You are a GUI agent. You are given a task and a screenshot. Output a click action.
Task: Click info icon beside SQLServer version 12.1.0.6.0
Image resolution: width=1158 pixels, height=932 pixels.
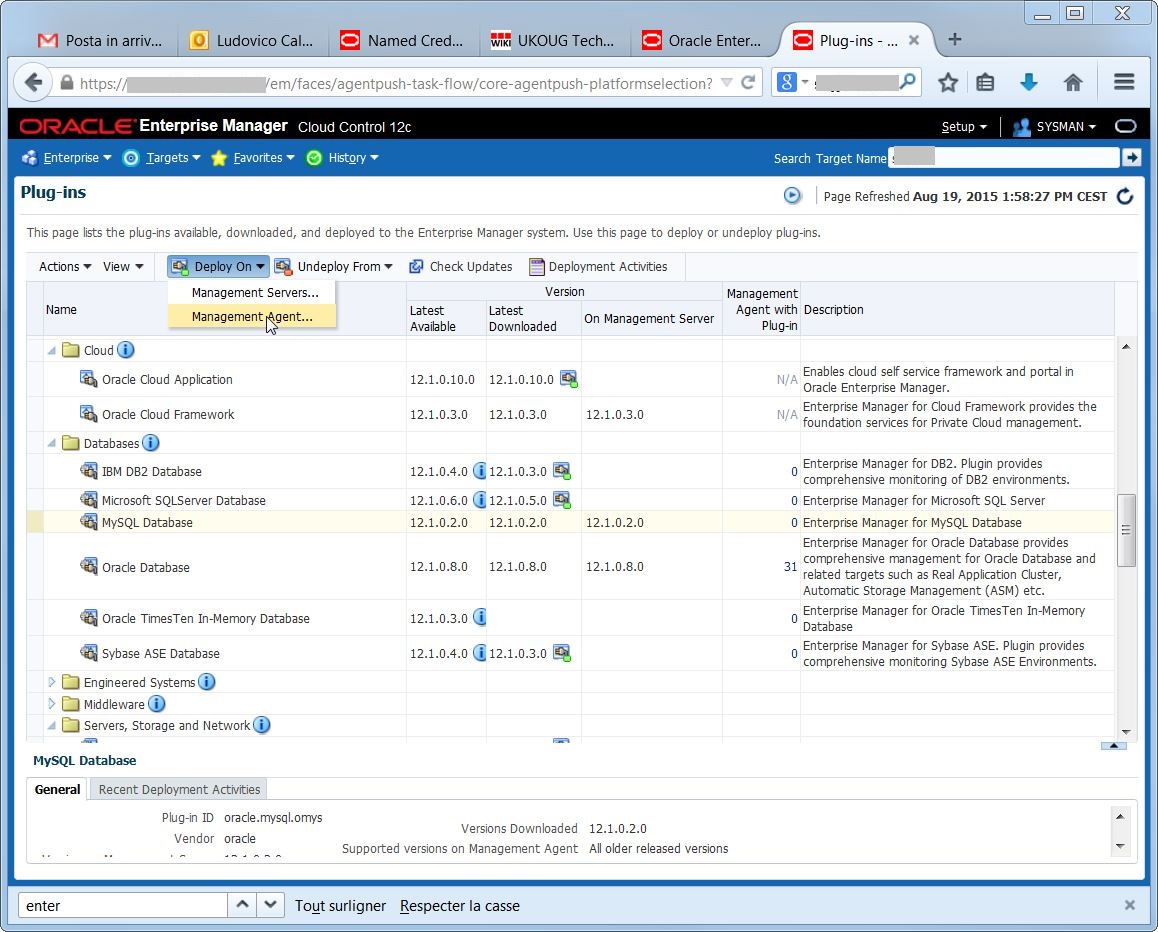click(x=479, y=500)
